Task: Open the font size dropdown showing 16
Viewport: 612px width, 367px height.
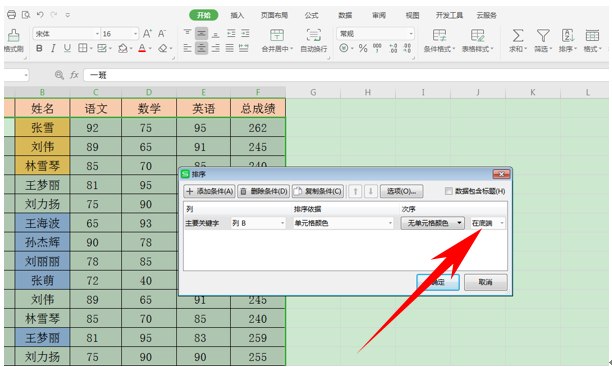Action: 135,34
